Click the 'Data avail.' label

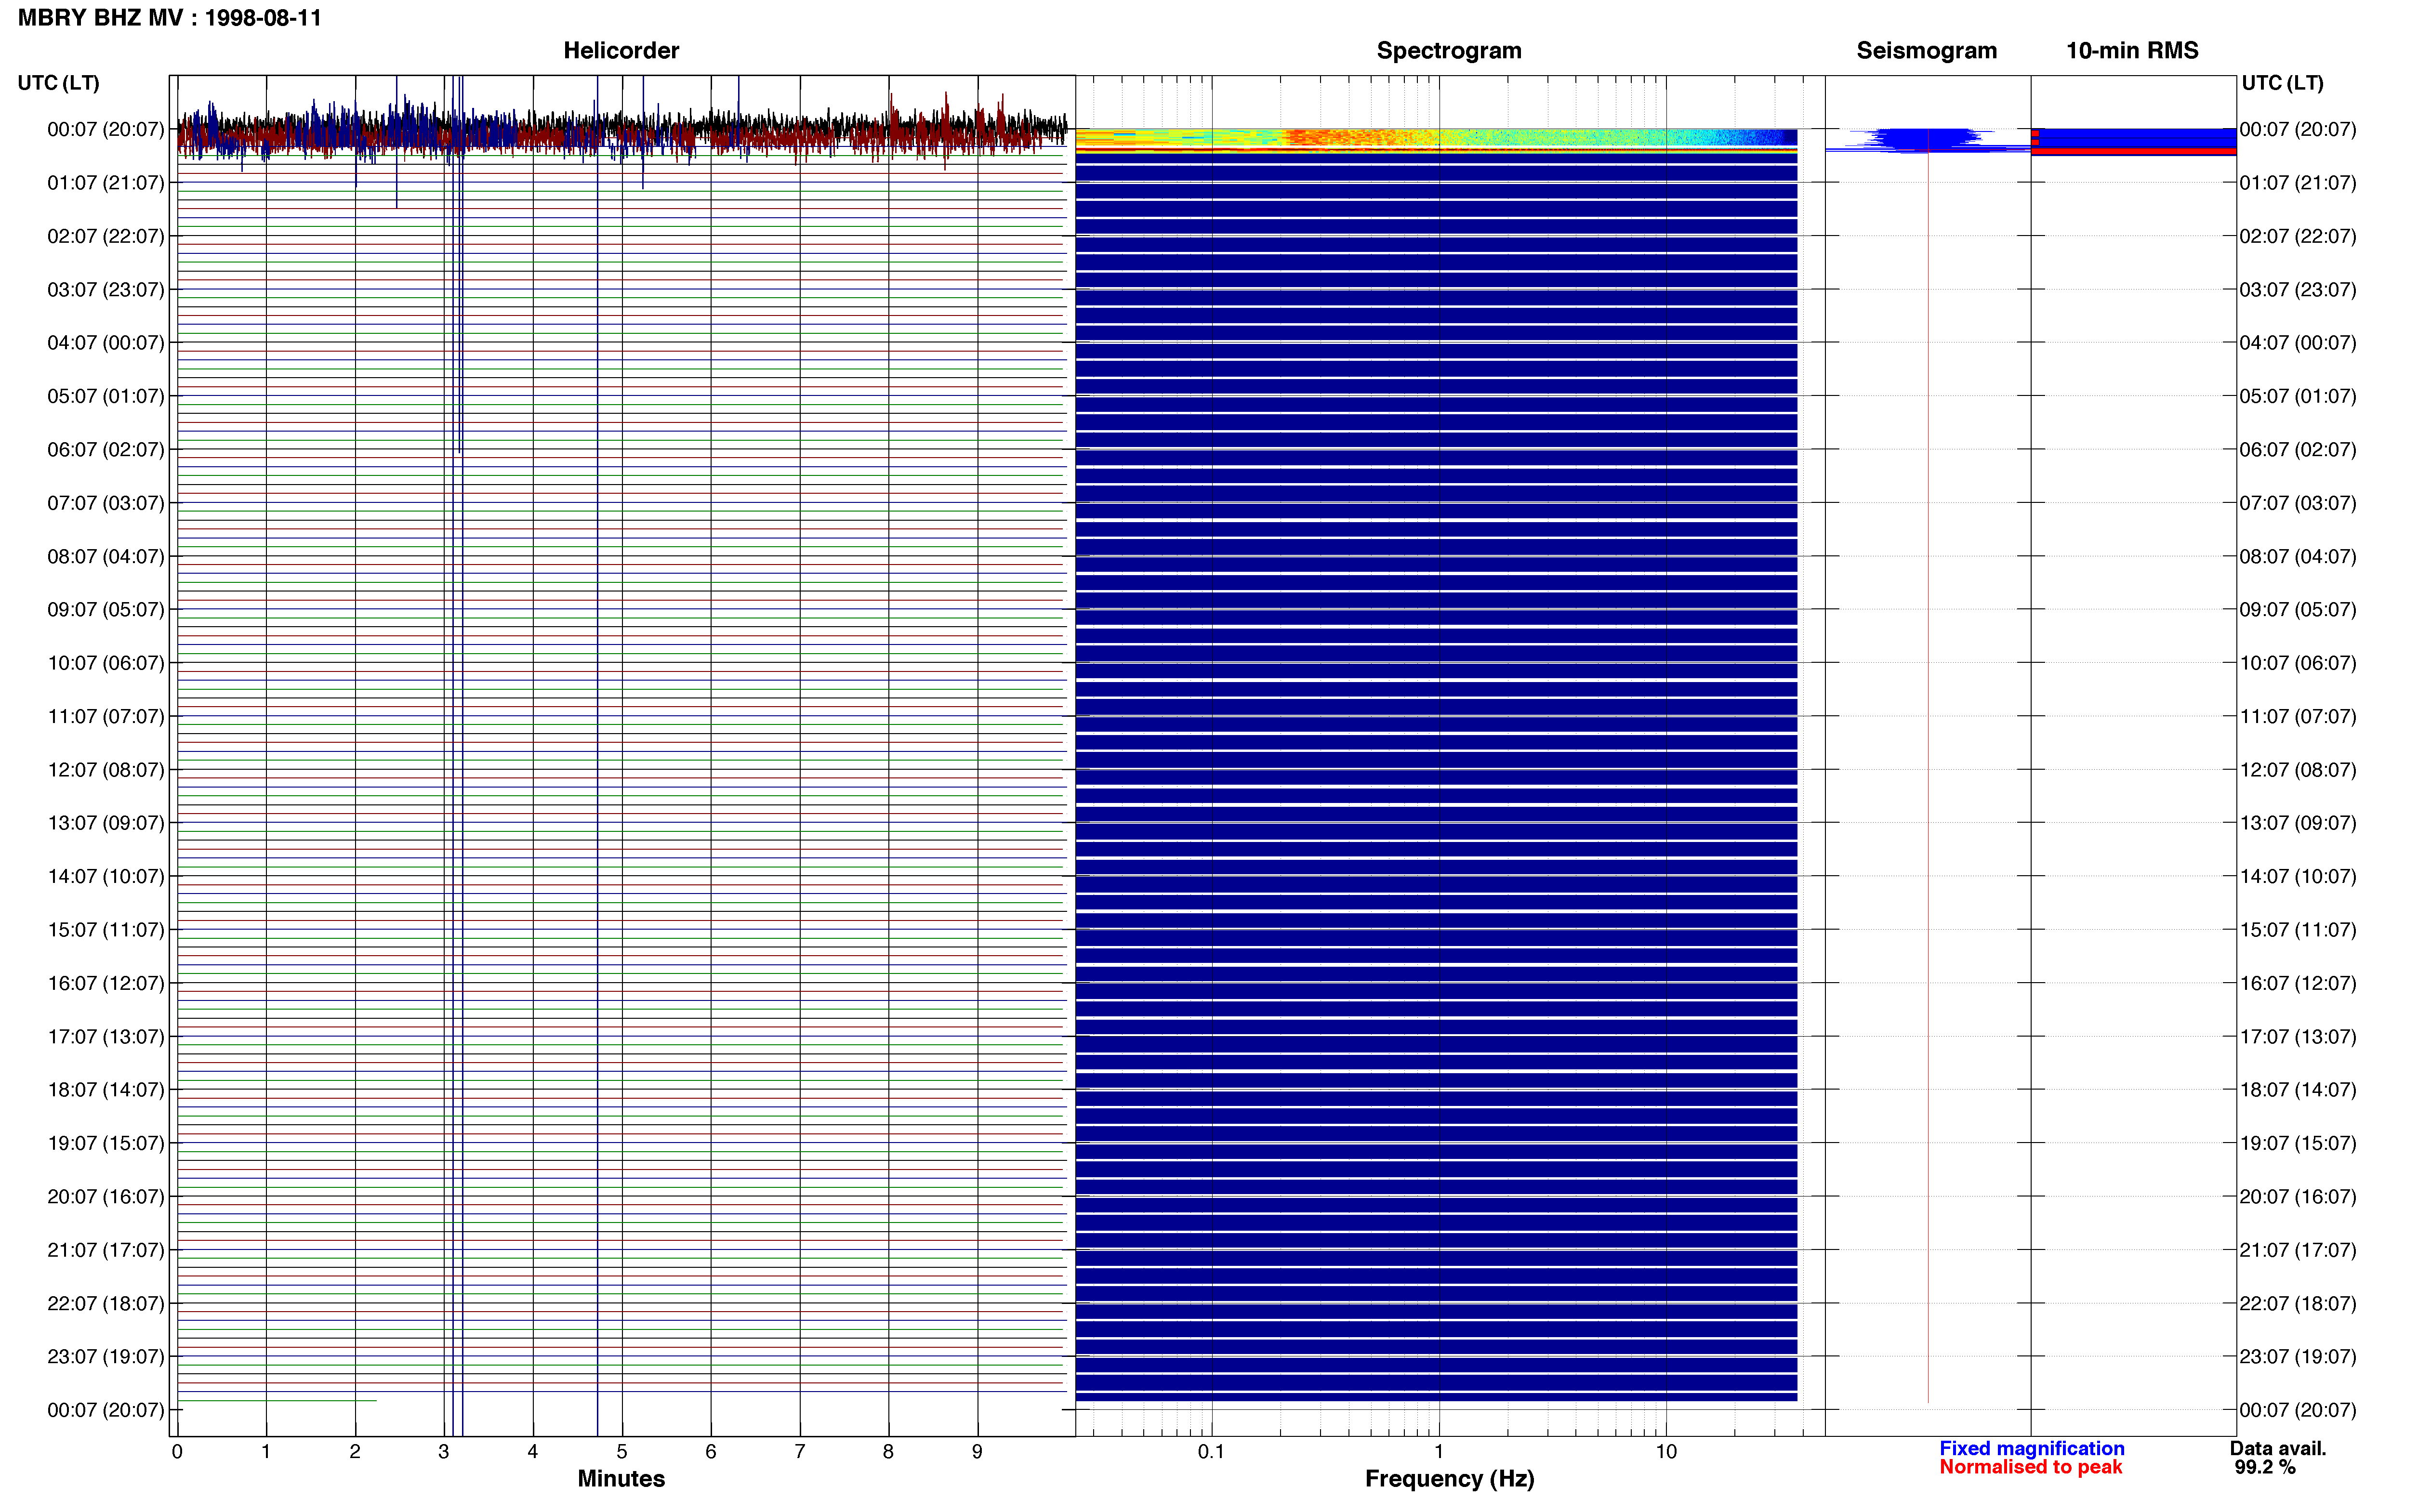(2278, 1448)
